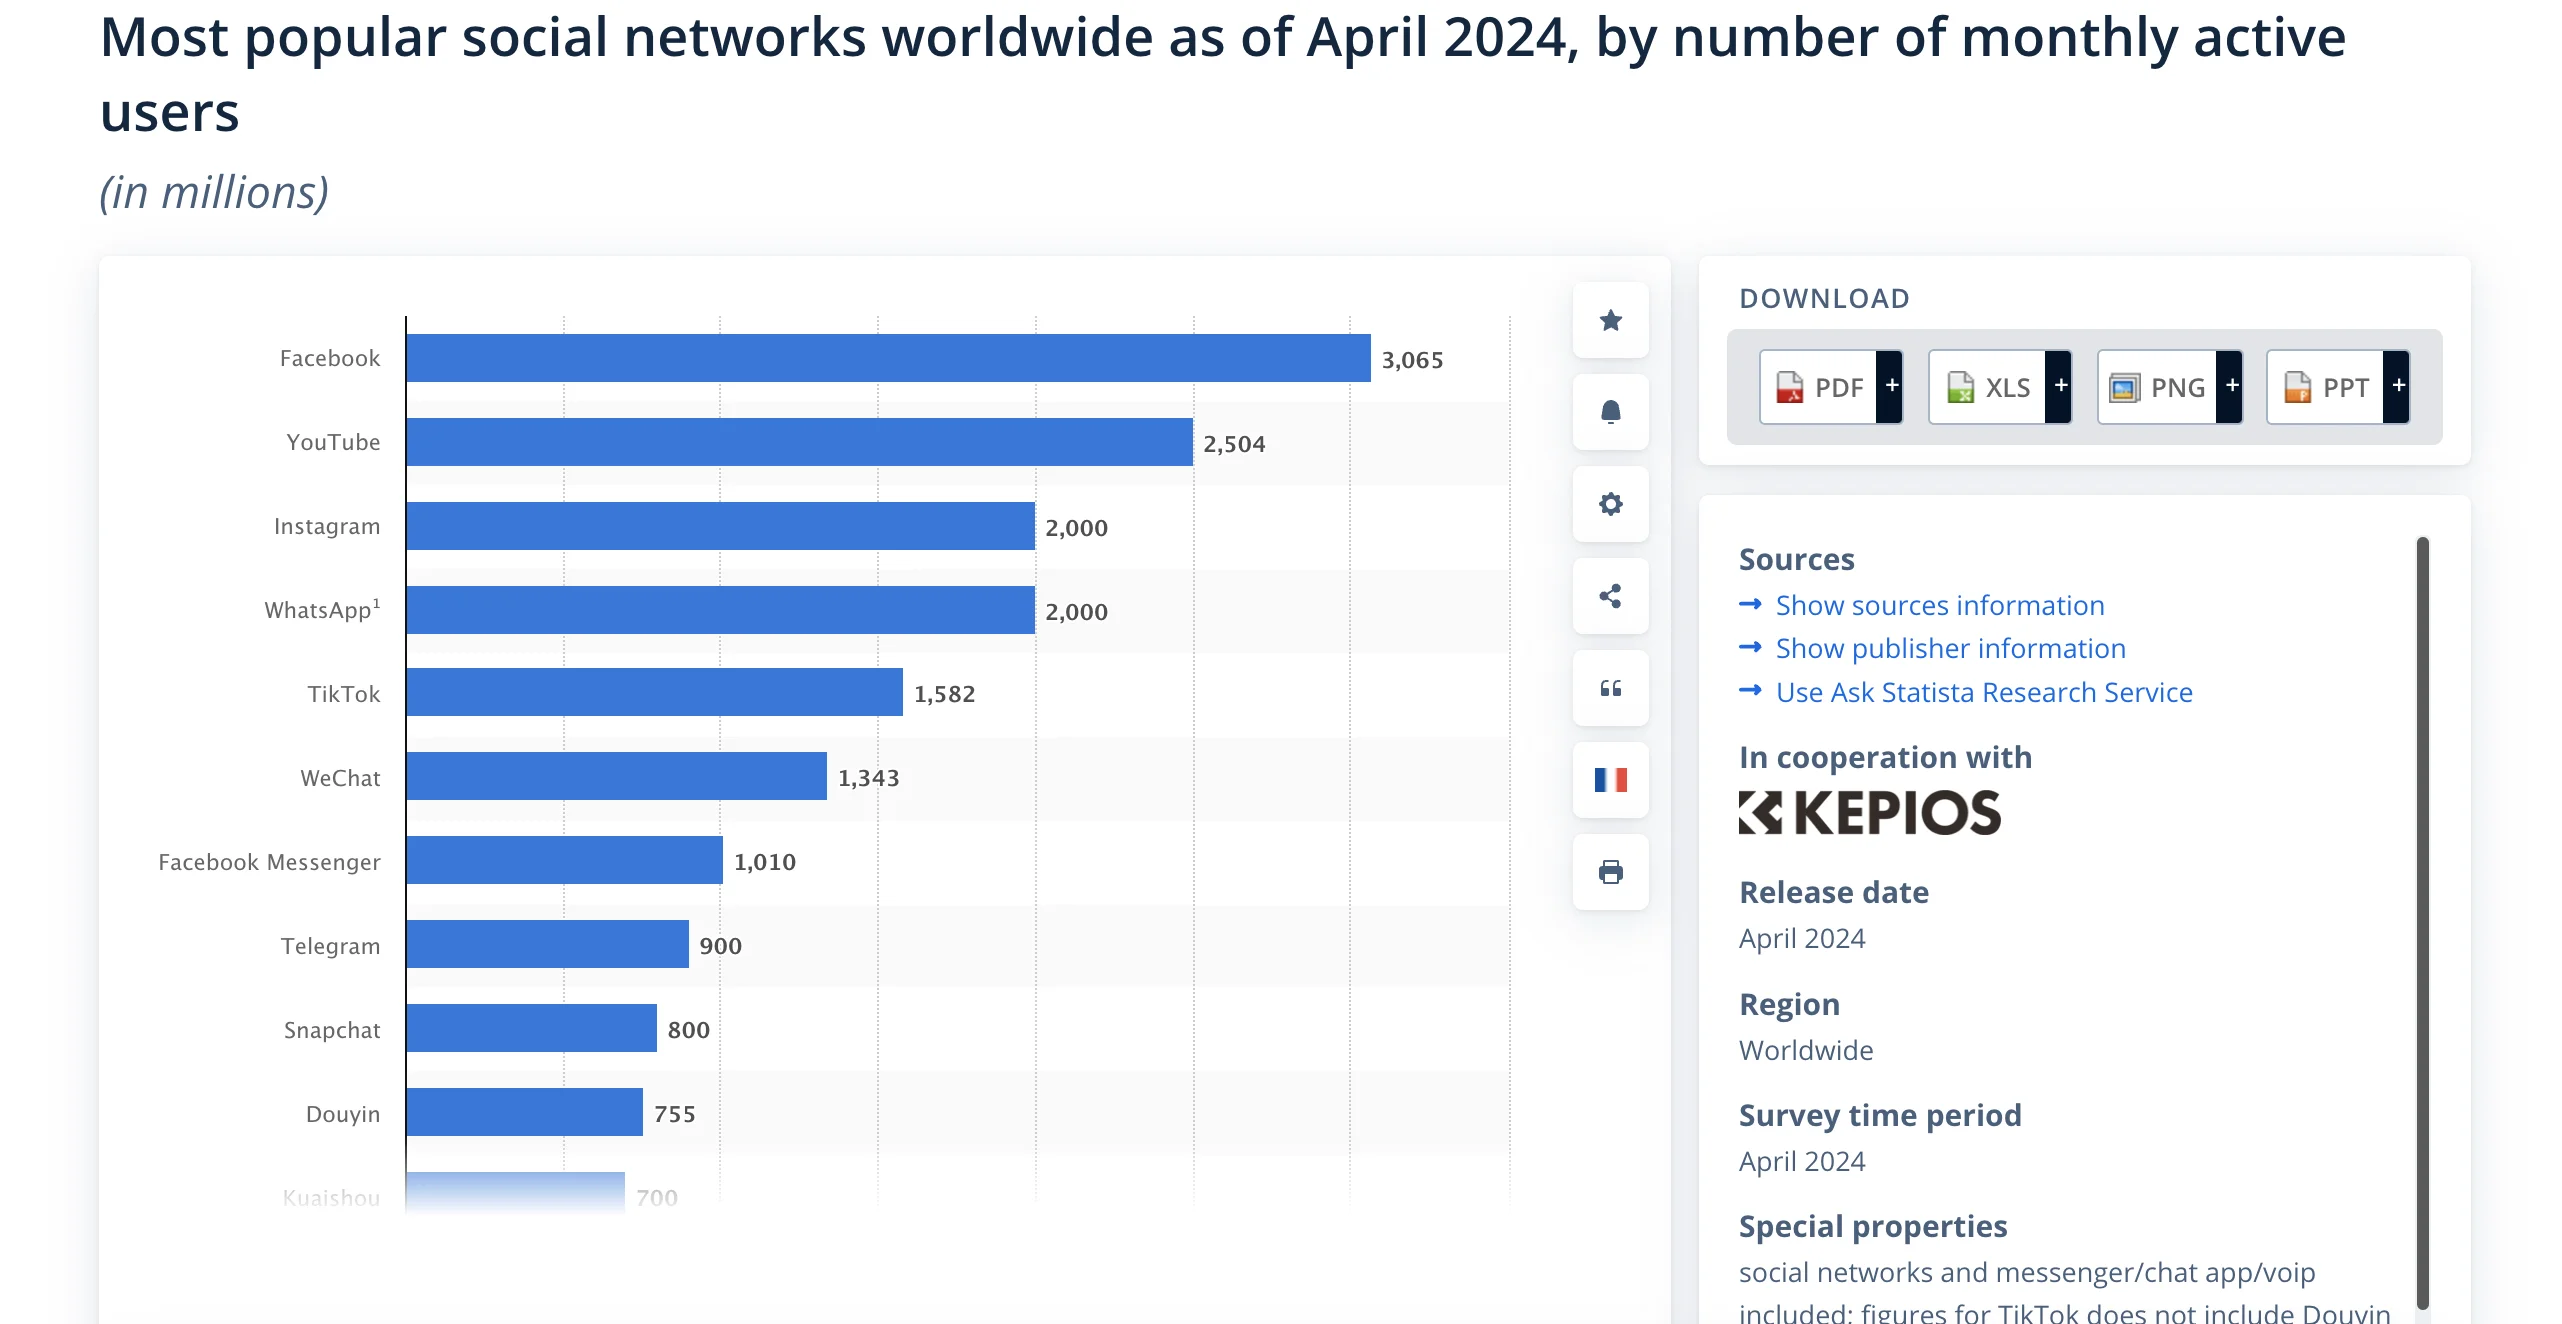Click the print icon
2562x1324 pixels.
point(1610,872)
